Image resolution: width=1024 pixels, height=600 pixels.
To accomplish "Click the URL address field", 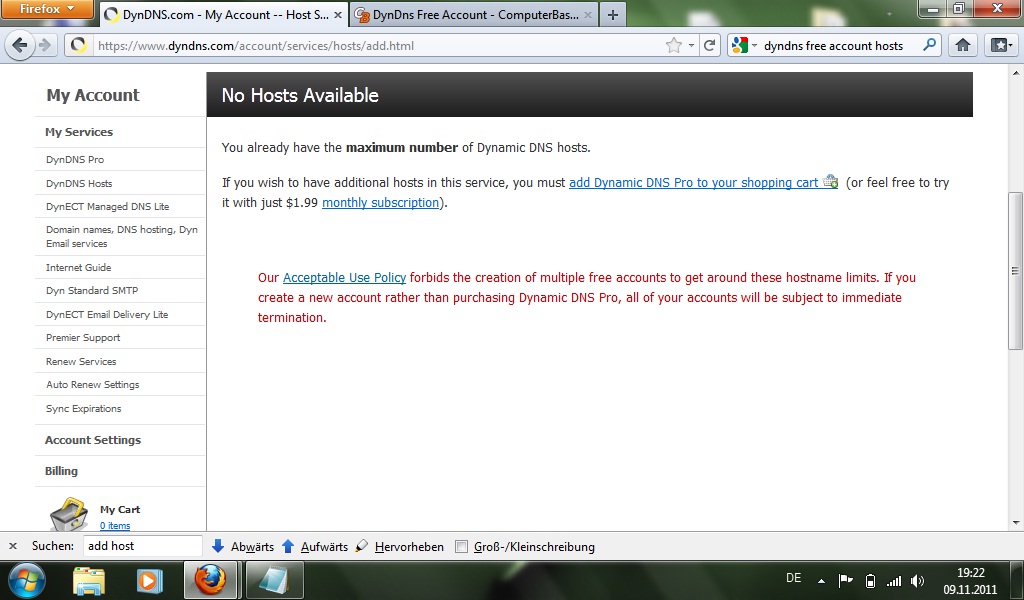I will [379, 46].
